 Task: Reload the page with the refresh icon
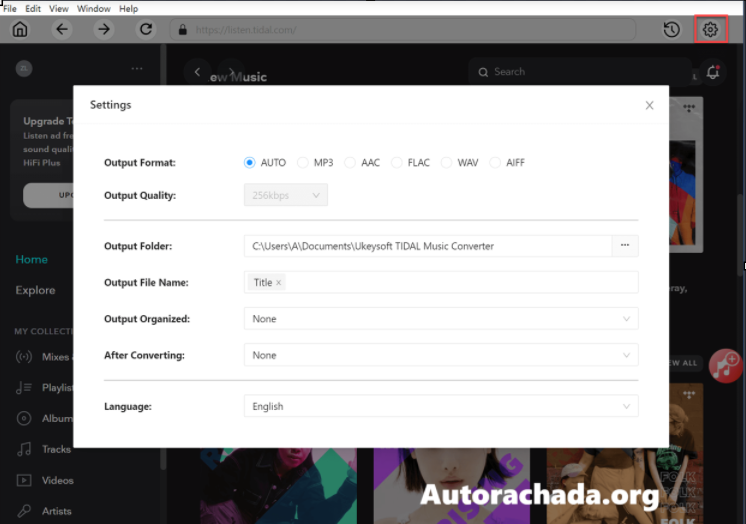(x=146, y=29)
